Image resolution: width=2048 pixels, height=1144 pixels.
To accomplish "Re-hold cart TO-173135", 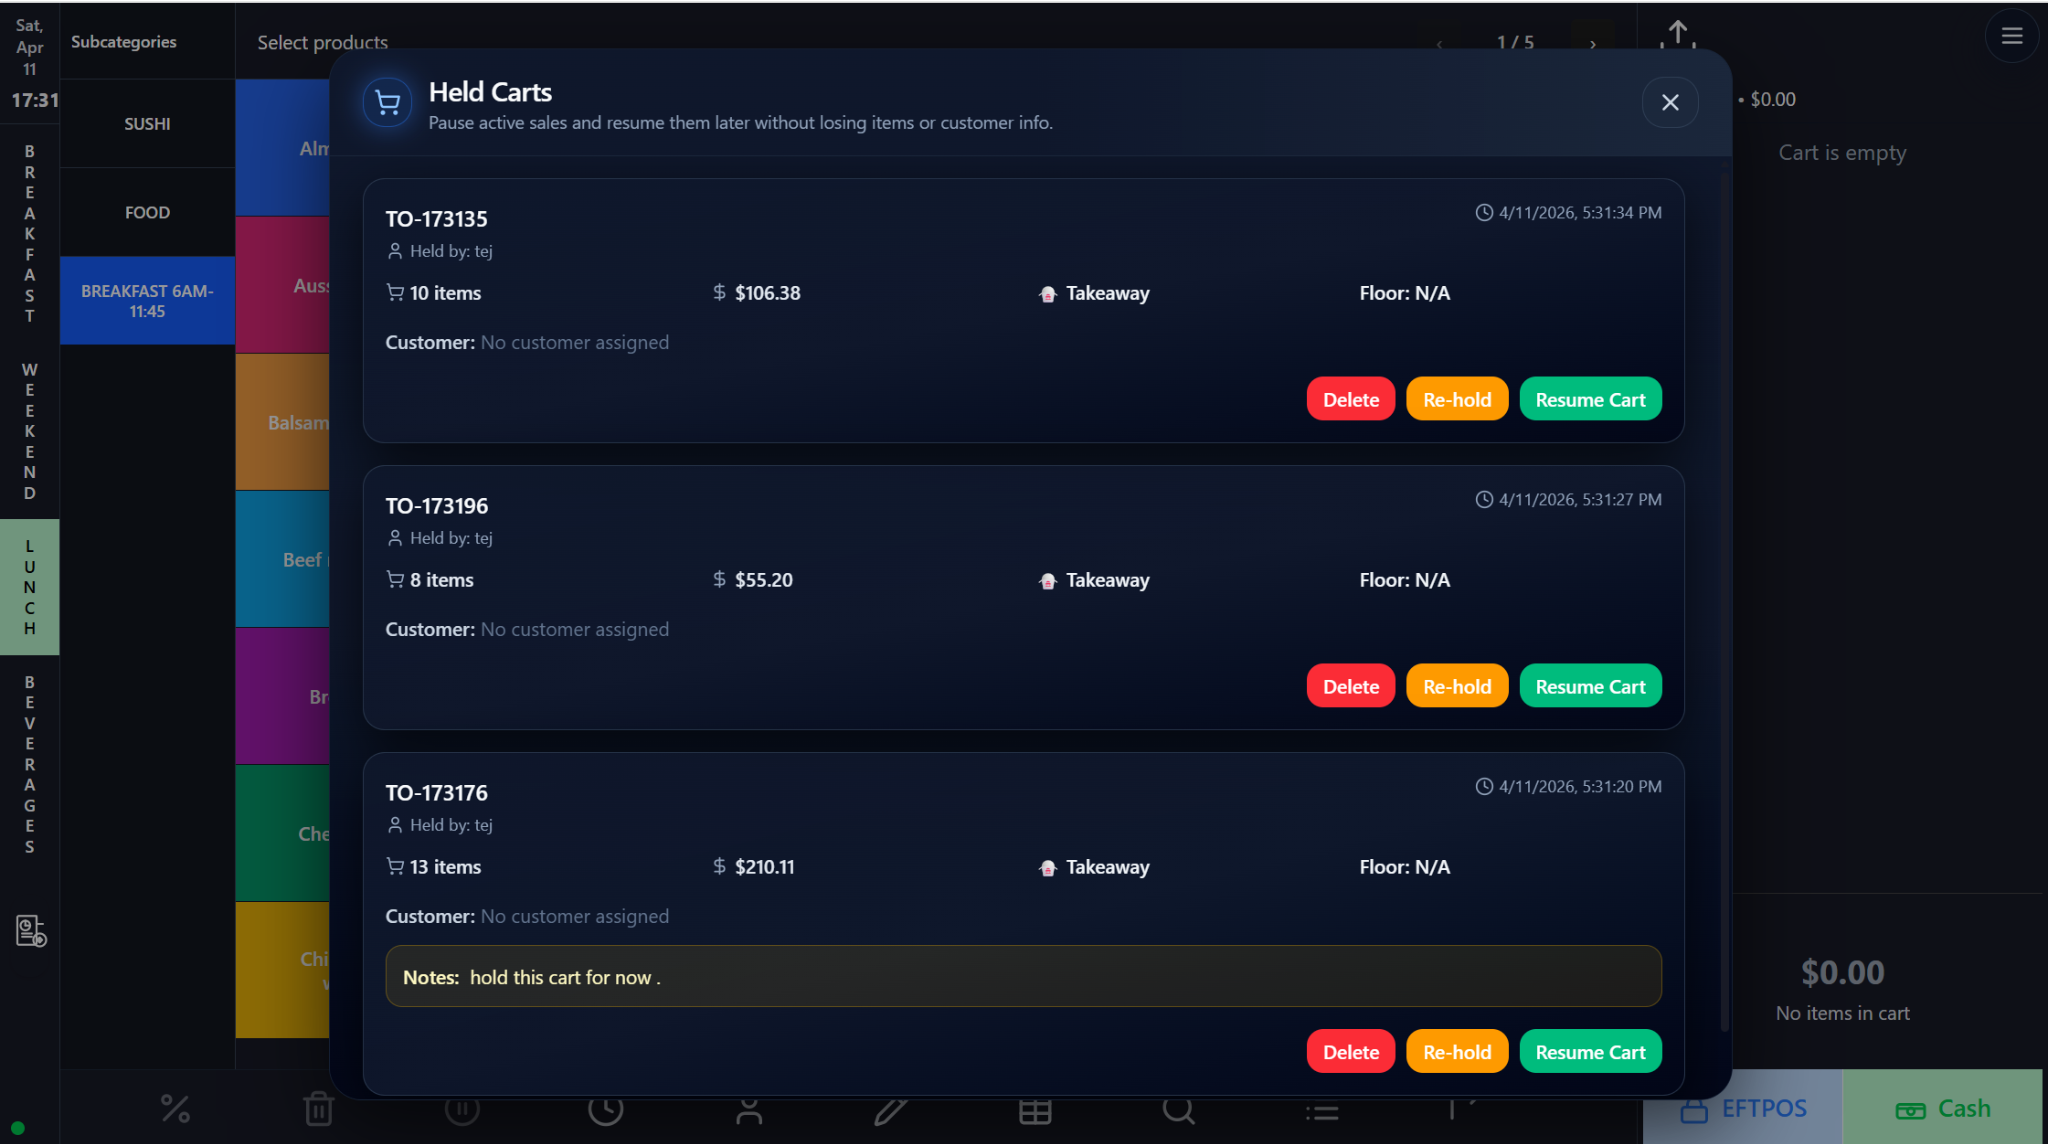I will pos(1457,399).
